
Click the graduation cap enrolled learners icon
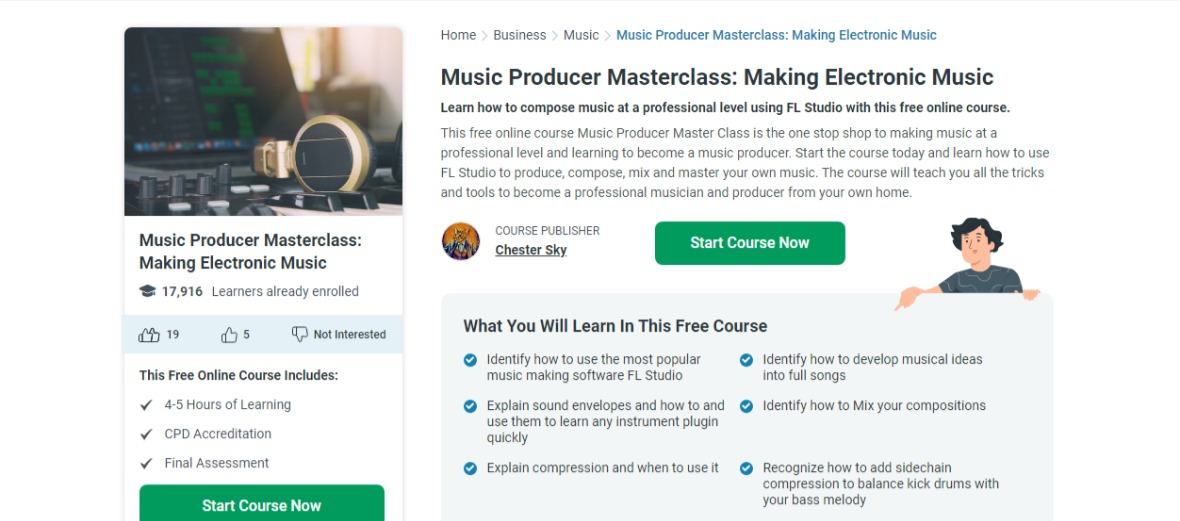pyautogui.click(x=148, y=291)
